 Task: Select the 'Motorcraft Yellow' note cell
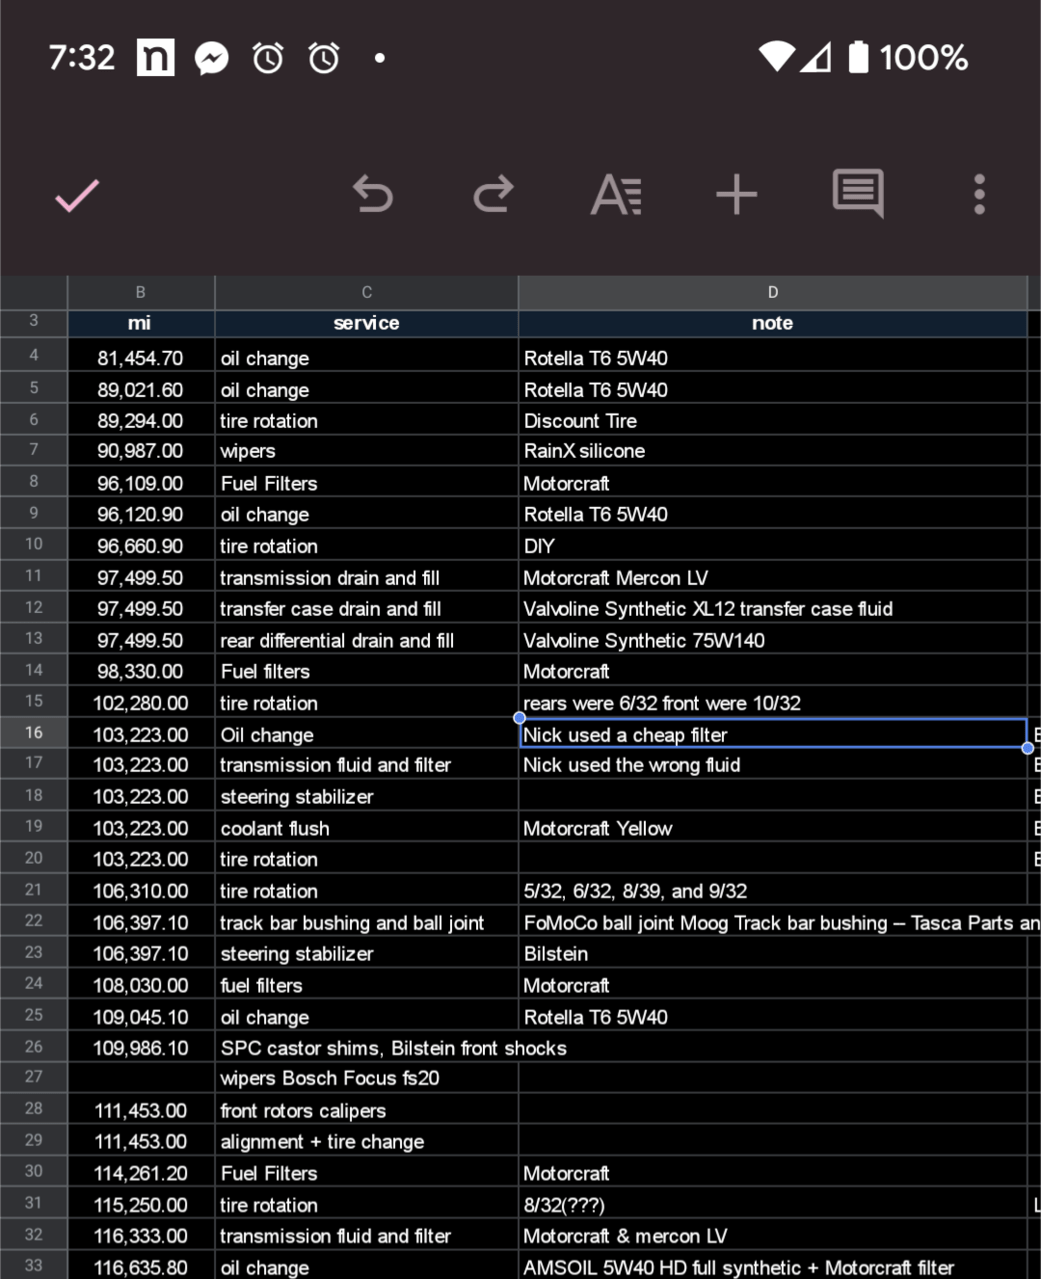pyautogui.click(x=773, y=828)
